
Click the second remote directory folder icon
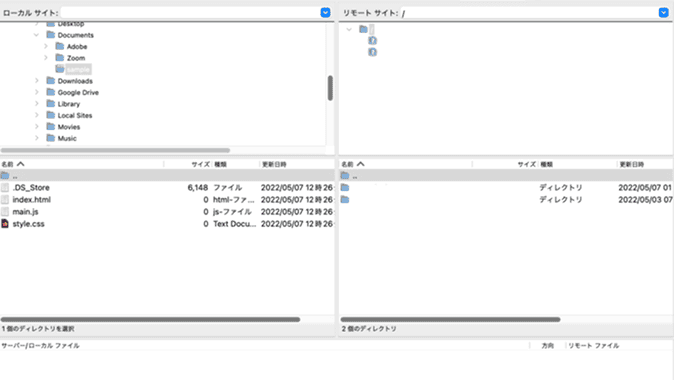345,199
